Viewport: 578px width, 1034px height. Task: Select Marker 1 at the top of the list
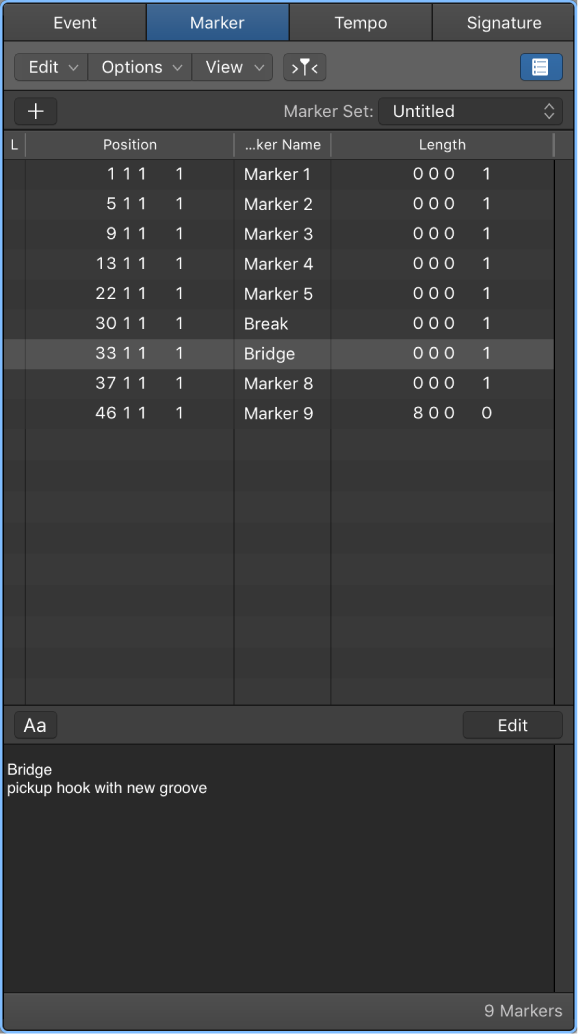[278, 174]
